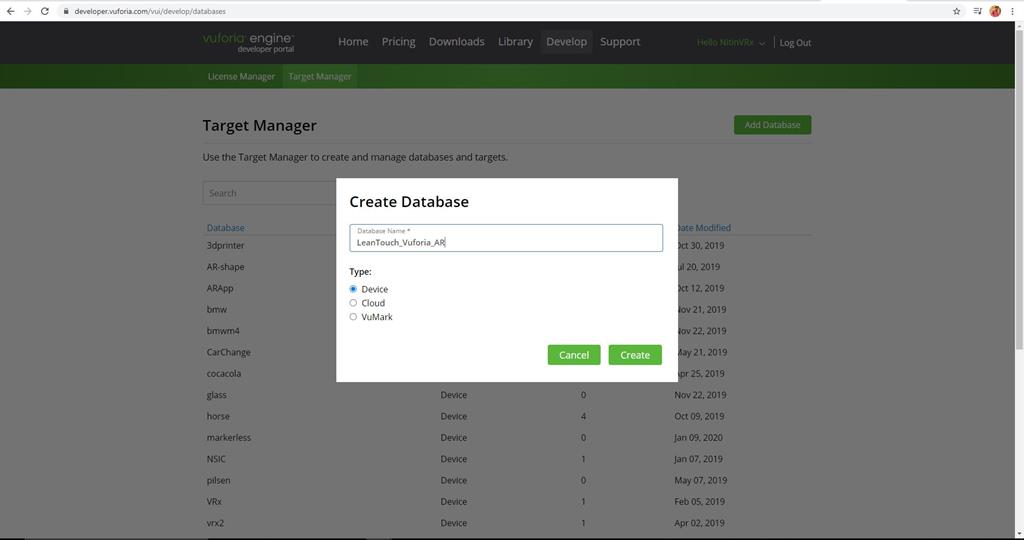The width and height of the screenshot is (1024, 540).
Task: Click the Jan 09, 2020 date cell
Action: (x=699, y=437)
